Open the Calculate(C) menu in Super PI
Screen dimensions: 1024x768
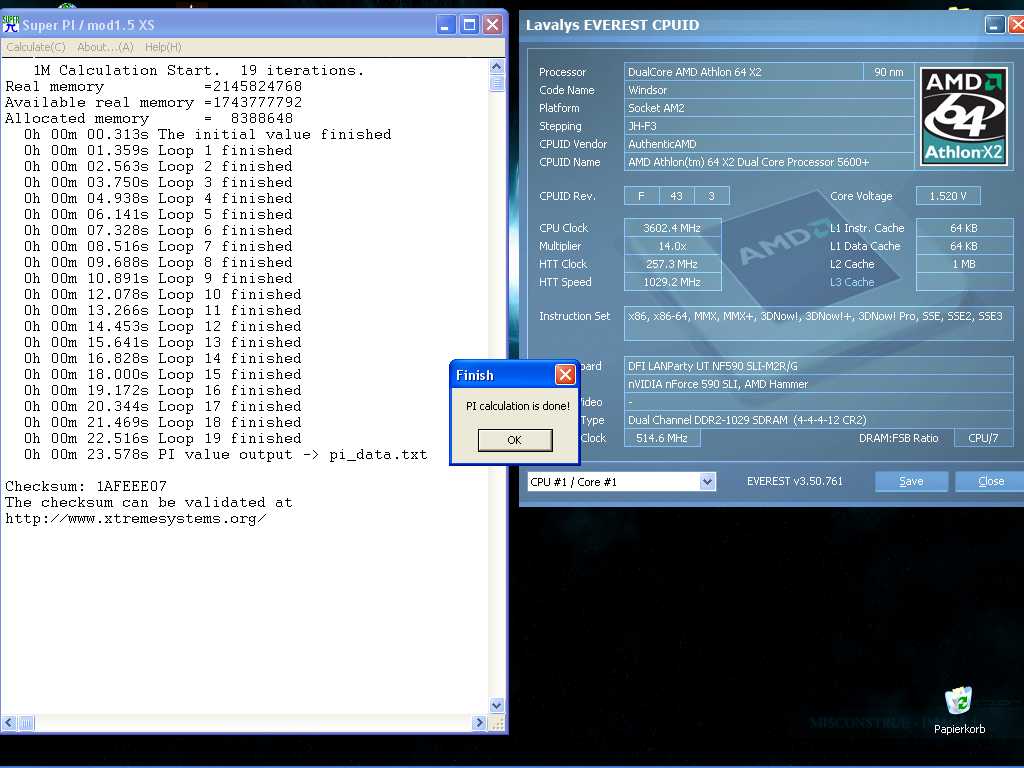pos(36,47)
